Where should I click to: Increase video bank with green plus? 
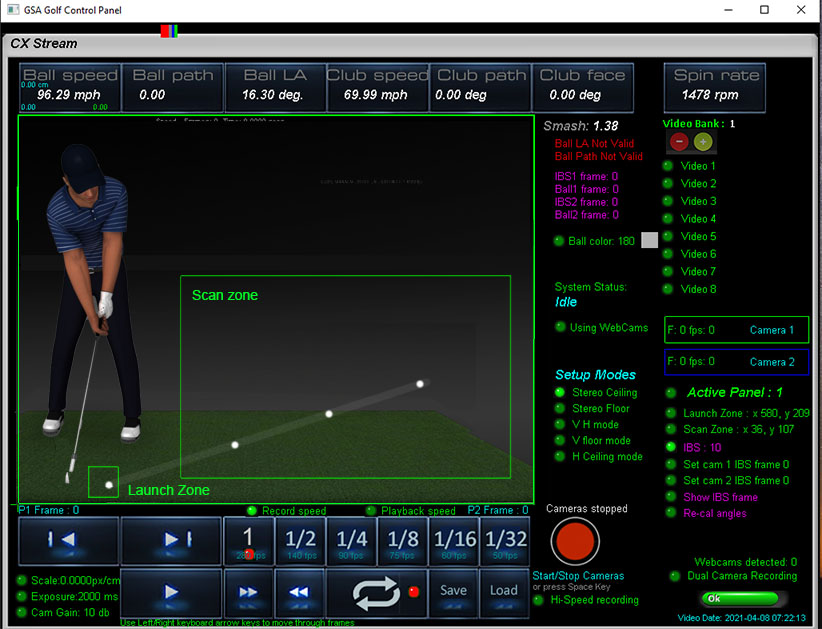click(x=703, y=142)
